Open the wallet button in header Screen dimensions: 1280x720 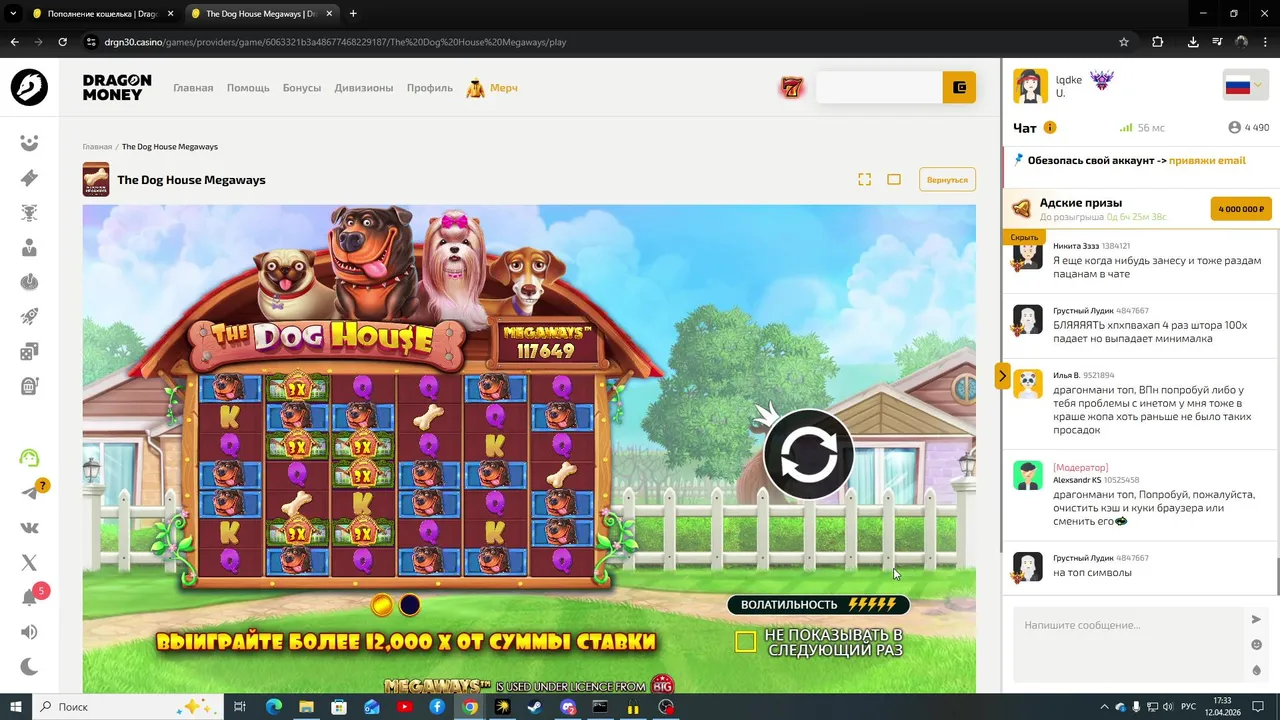(x=959, y=88)
